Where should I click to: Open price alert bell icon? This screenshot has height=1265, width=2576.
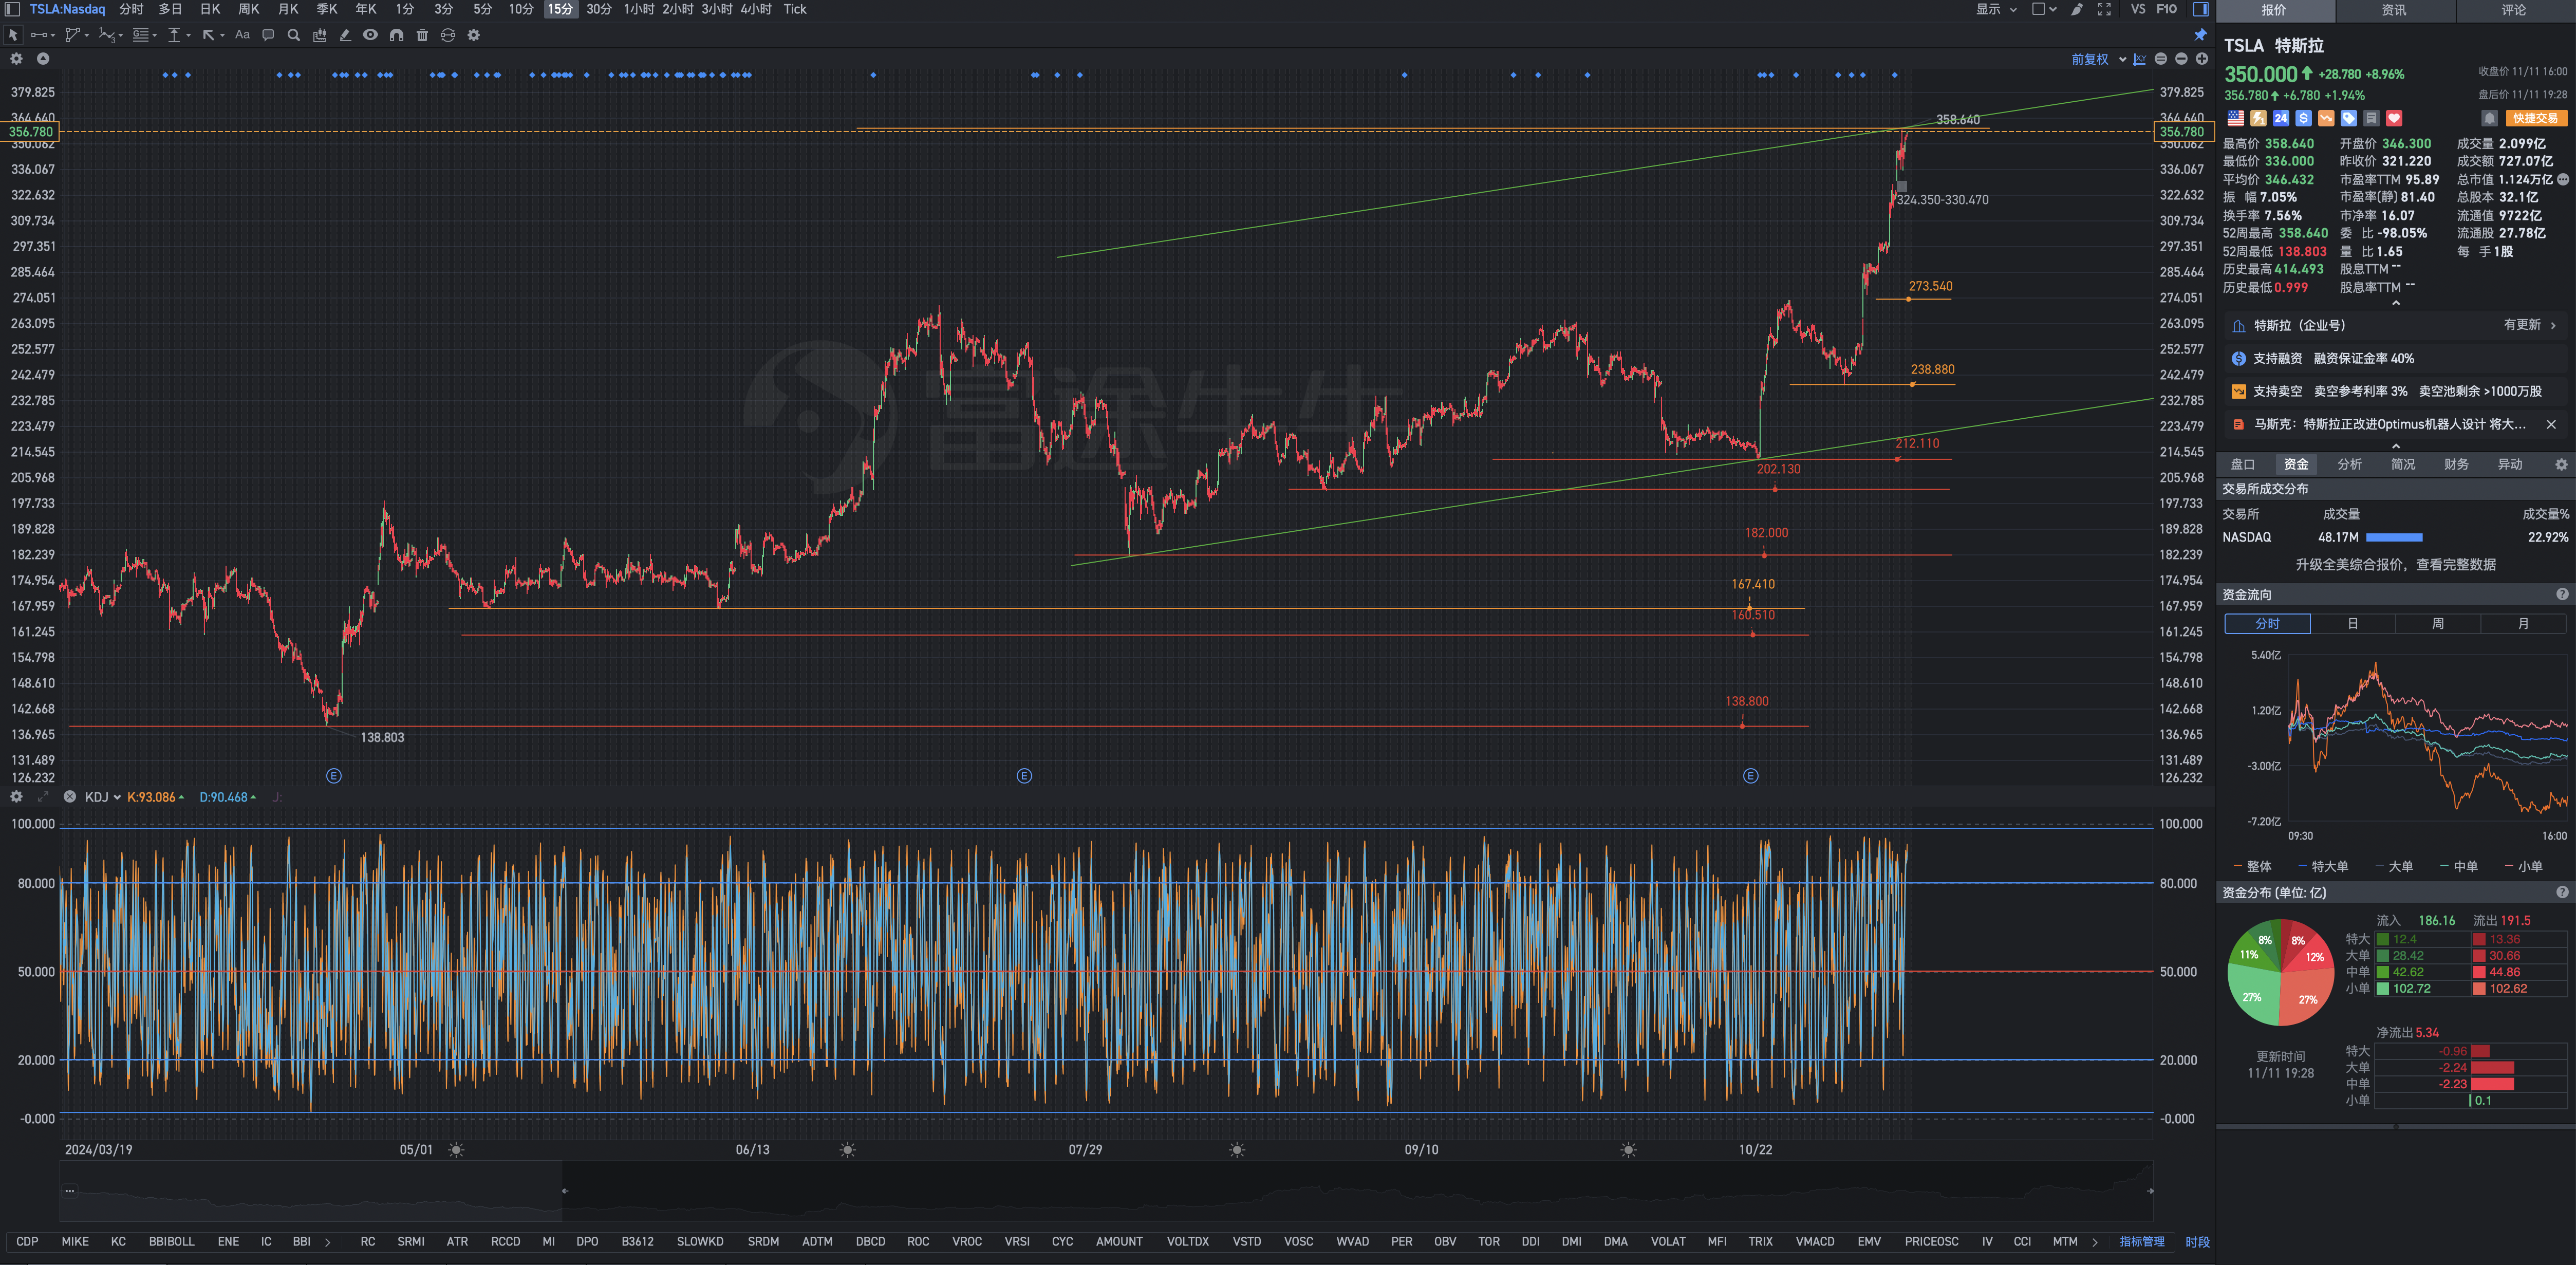pos(2490,118)
